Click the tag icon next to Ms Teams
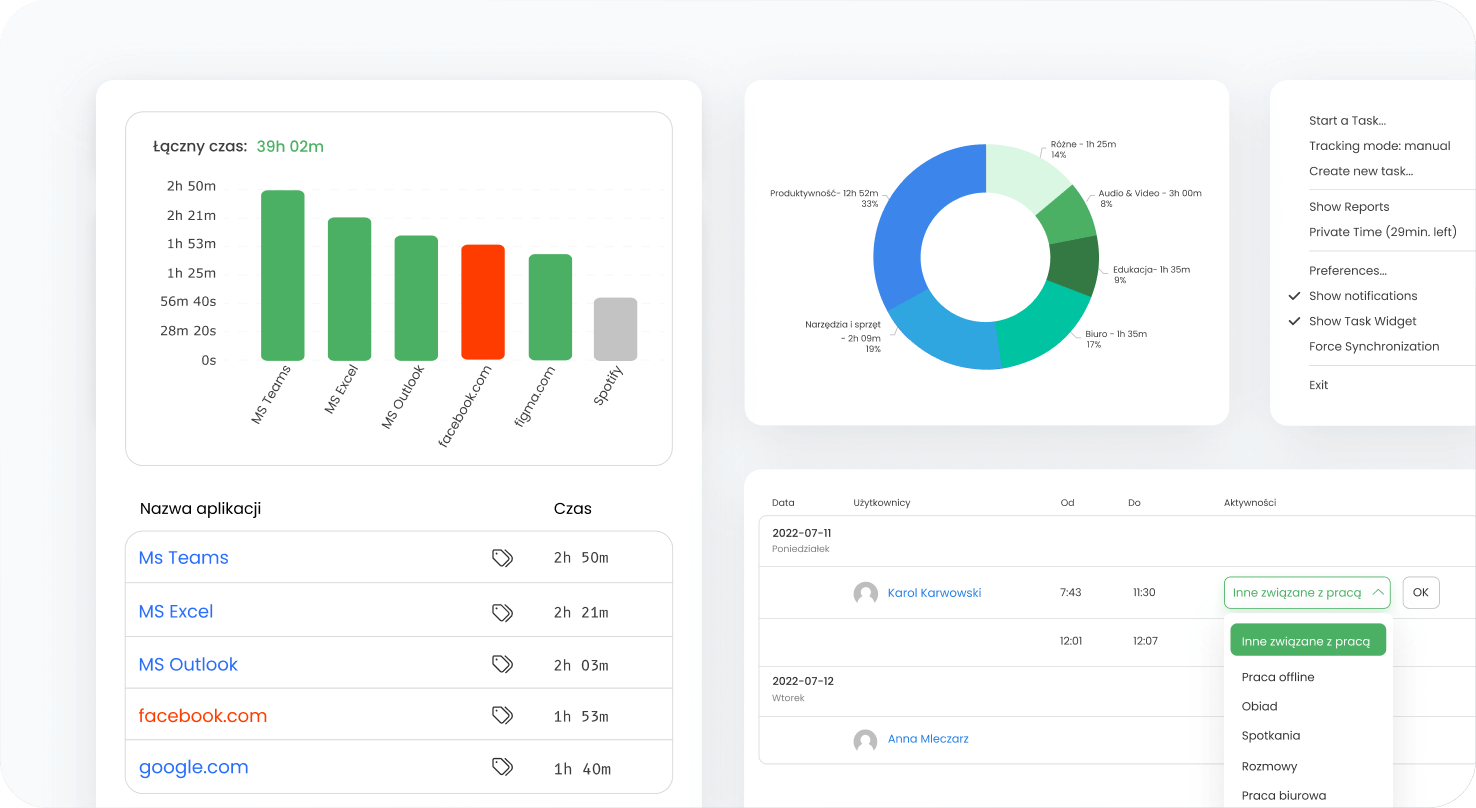 [502, 558]
